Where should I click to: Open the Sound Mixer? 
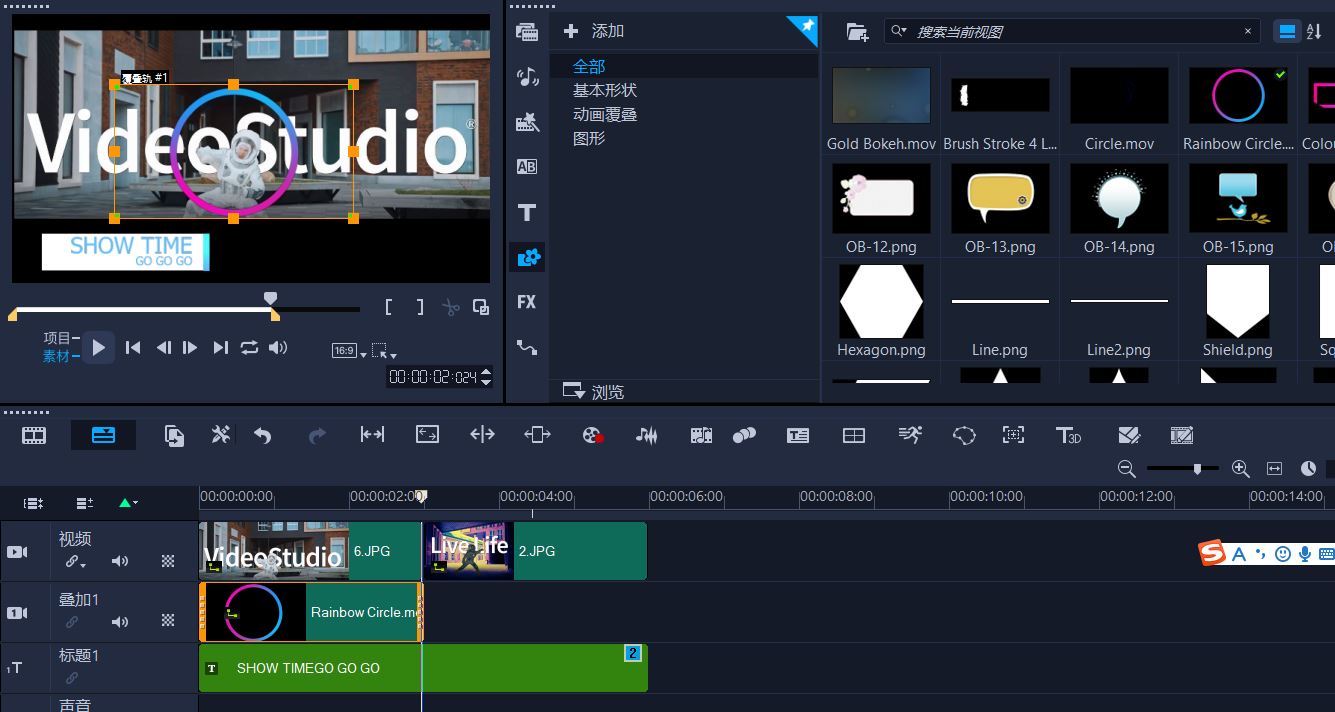[x=647, y=435]
